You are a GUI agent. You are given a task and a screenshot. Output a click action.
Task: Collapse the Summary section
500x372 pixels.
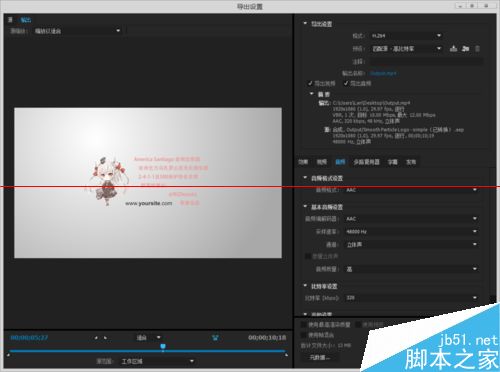(x=312, y=94)
